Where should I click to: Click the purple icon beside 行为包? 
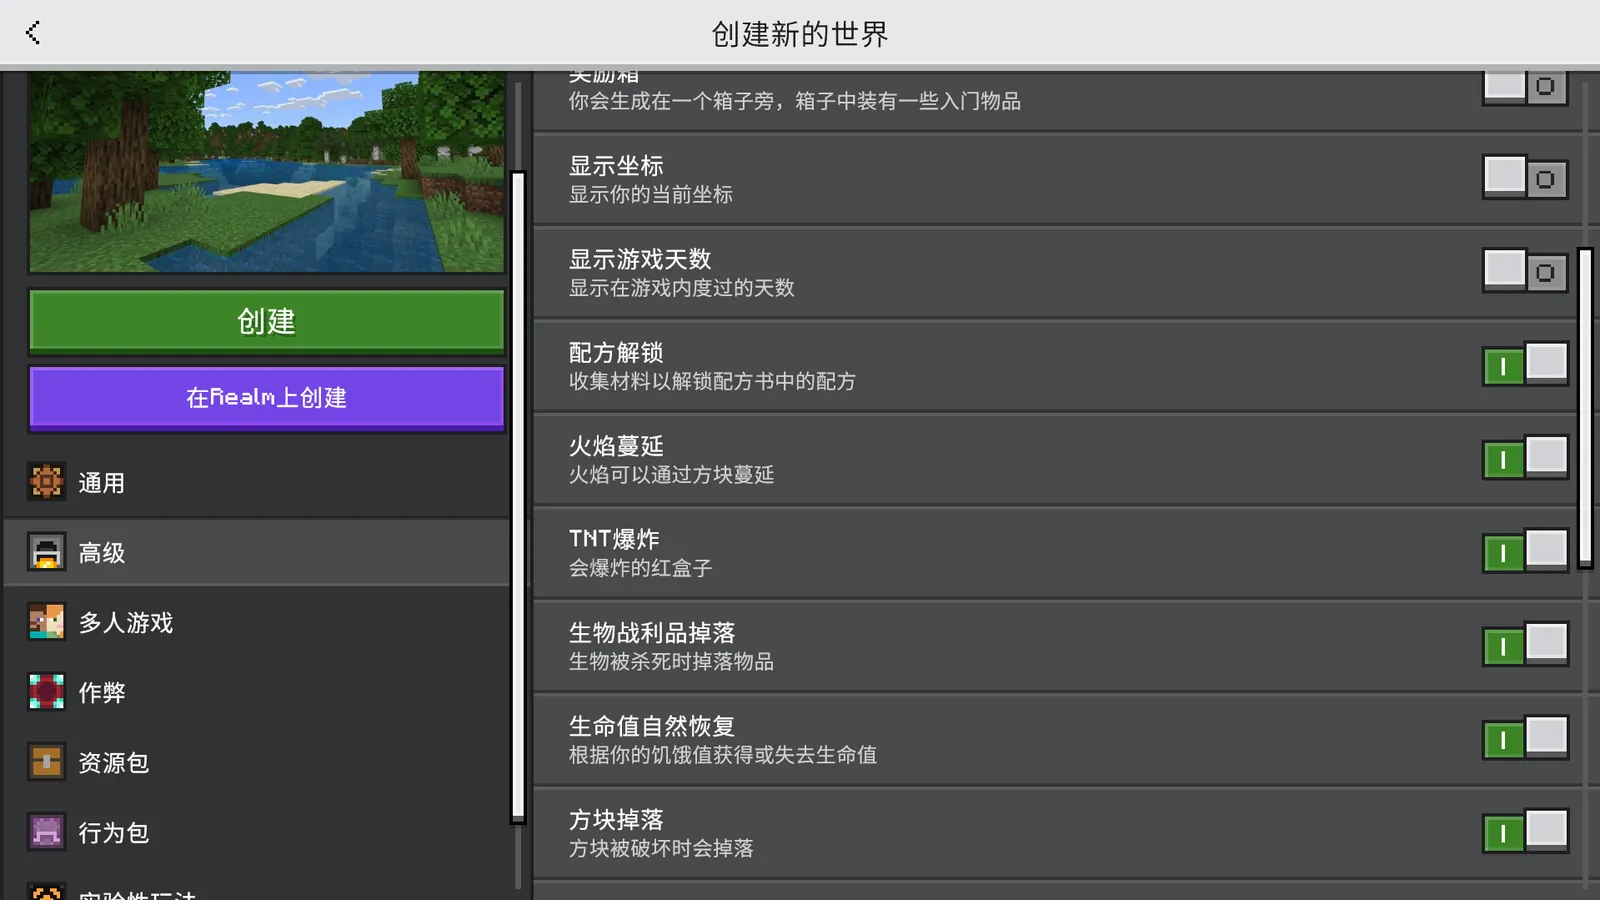[x=46, y=832]
